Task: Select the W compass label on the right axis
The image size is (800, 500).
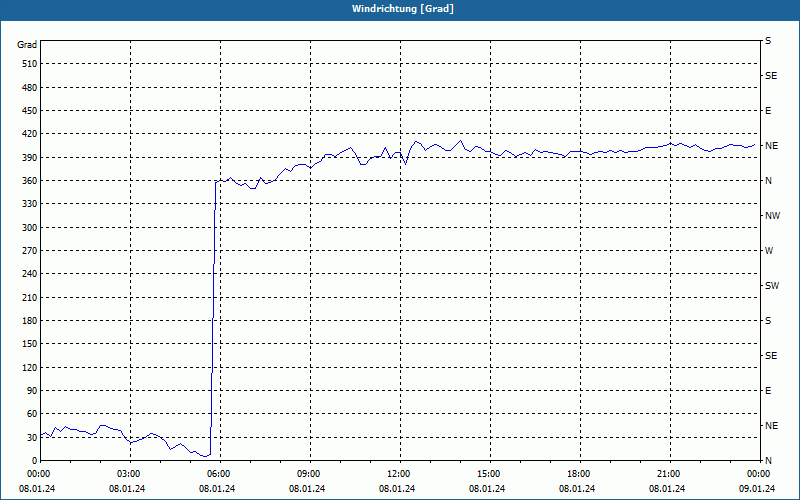Action: point(769,251)
